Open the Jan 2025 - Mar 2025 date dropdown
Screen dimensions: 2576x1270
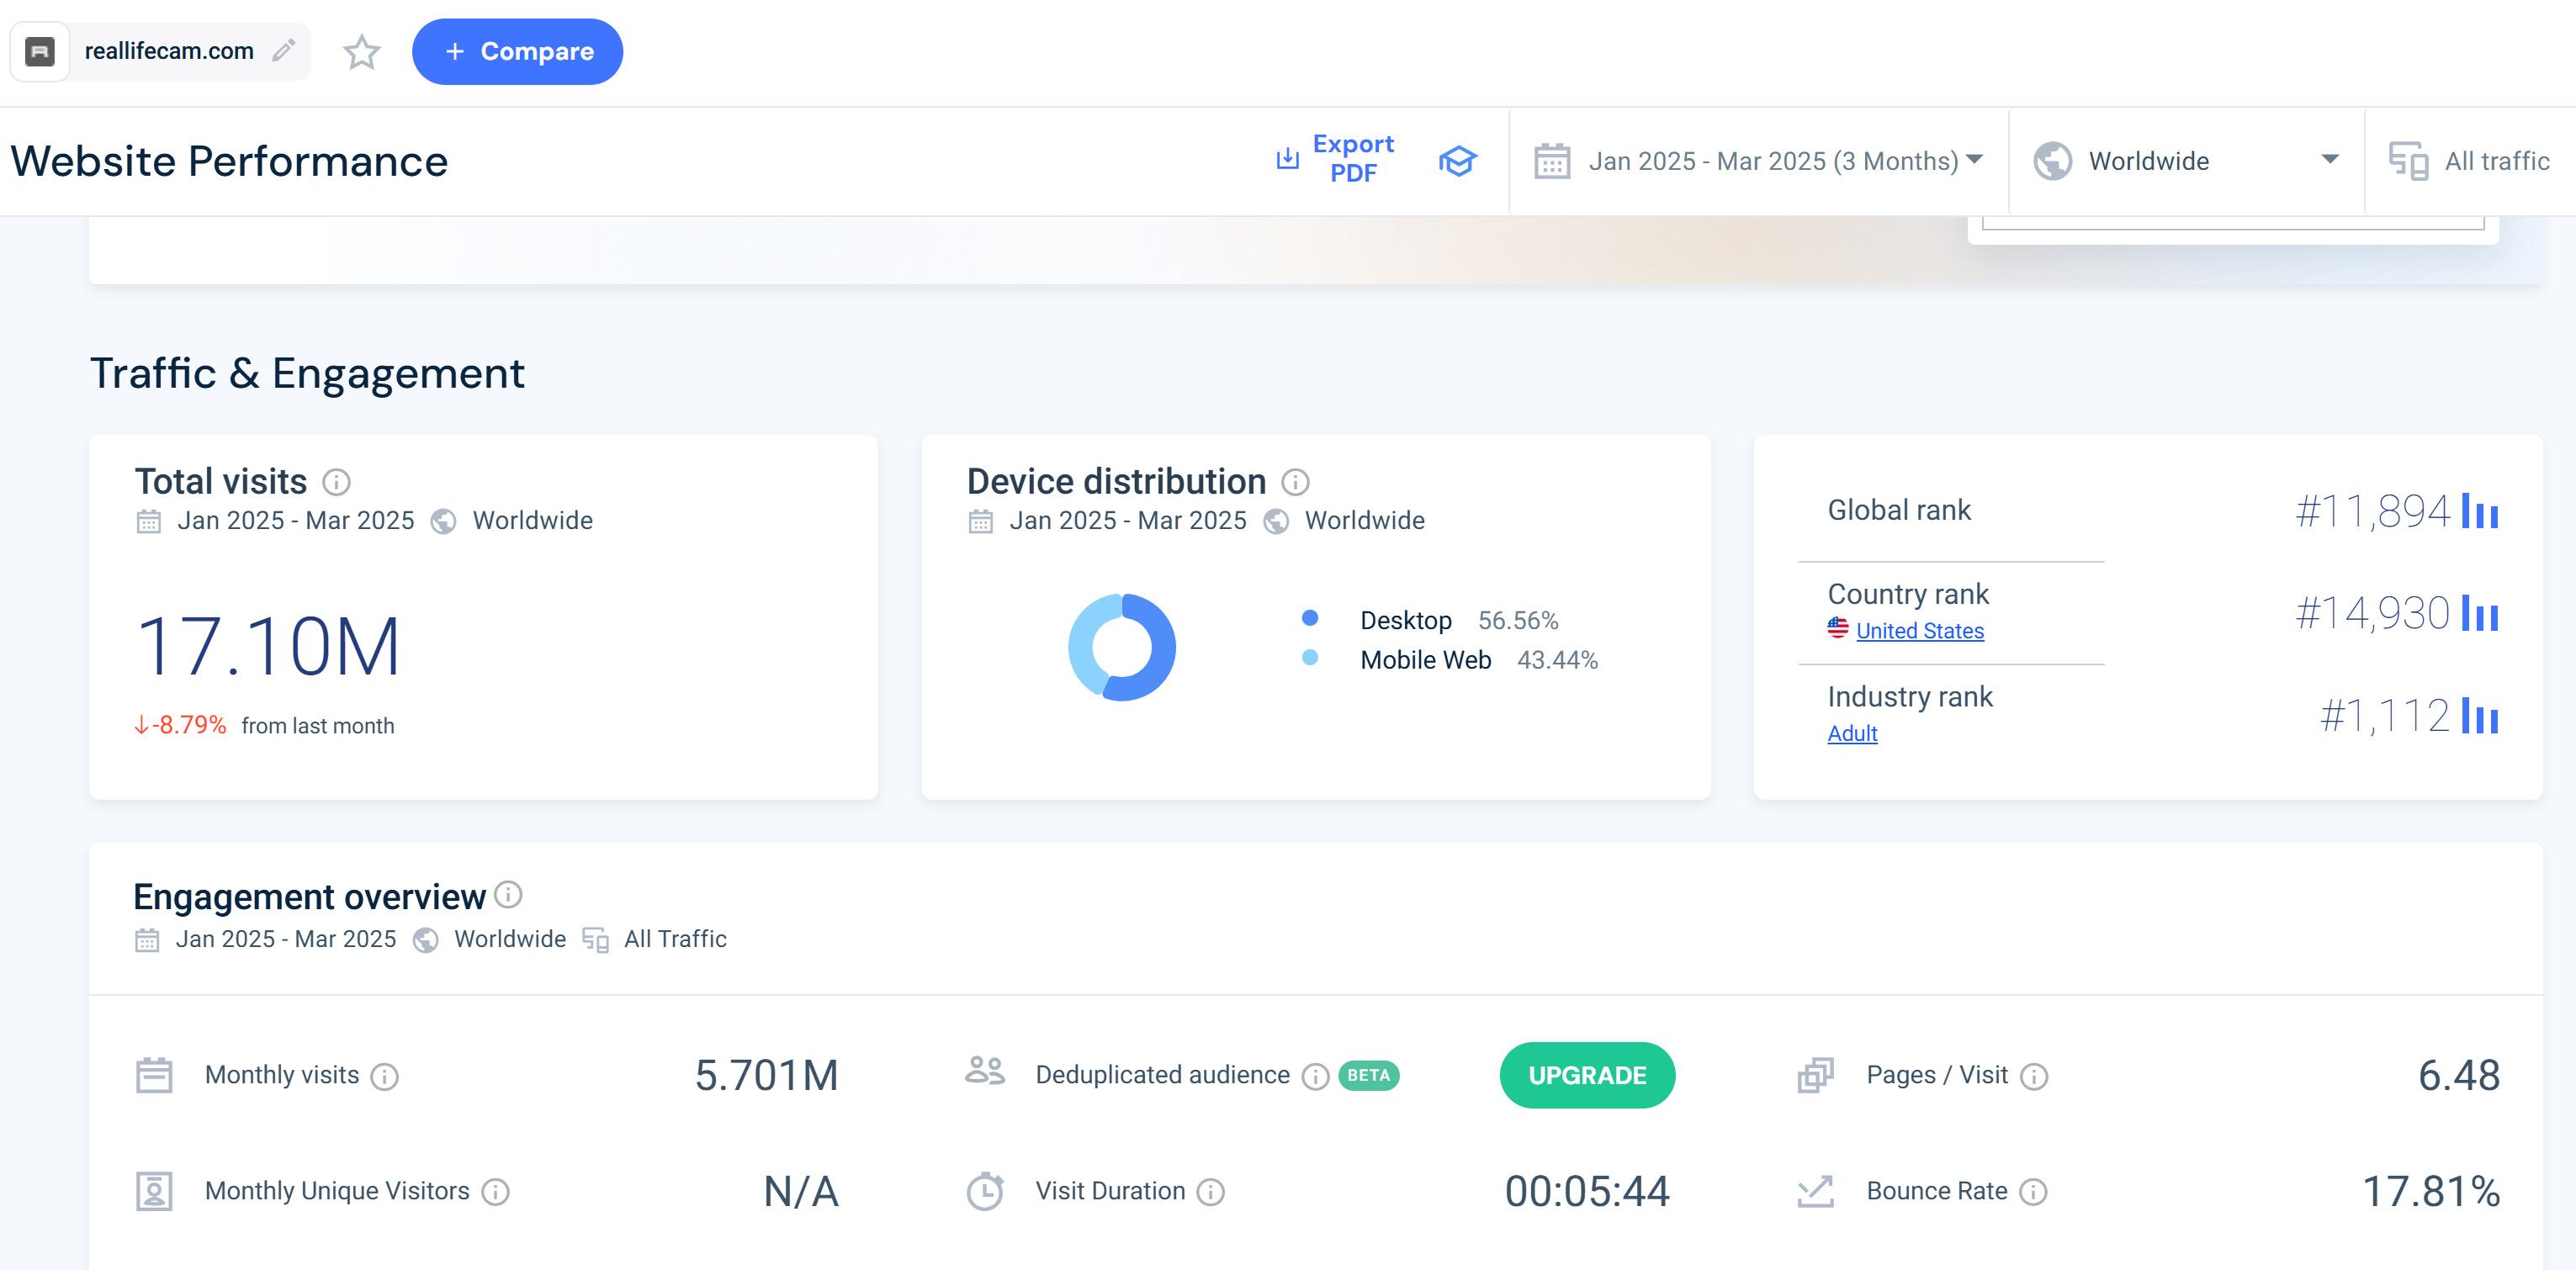coord(1758,161)
